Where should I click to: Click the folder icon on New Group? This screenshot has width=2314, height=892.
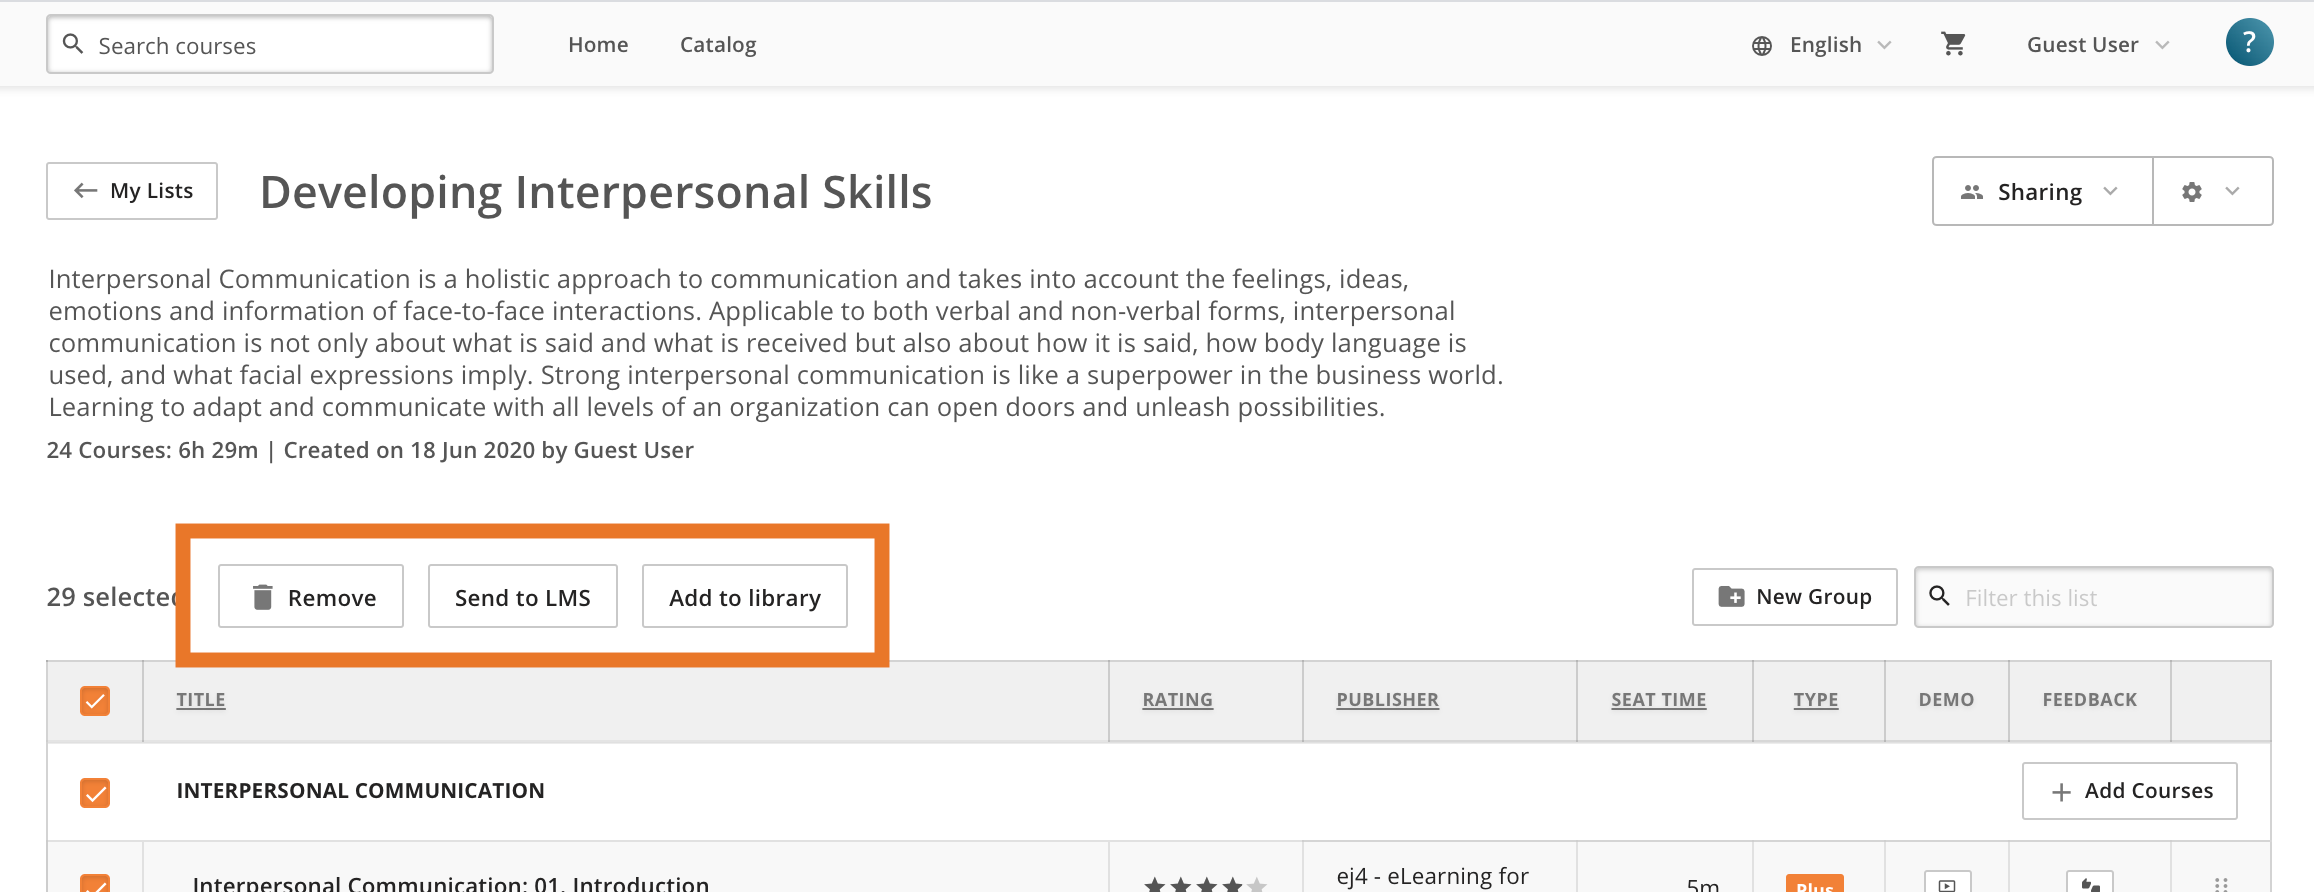(x=1731, y=597)
